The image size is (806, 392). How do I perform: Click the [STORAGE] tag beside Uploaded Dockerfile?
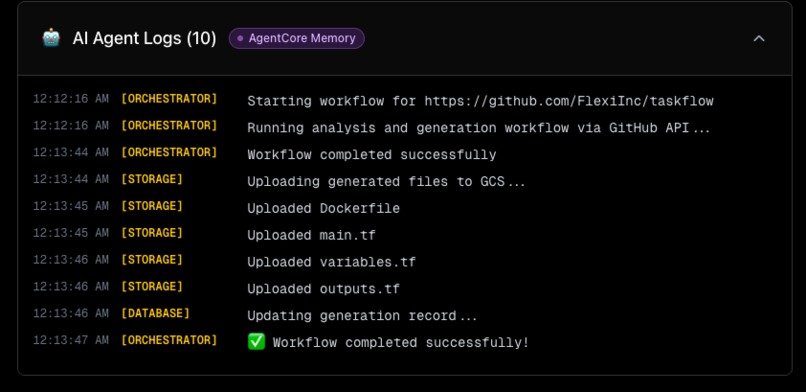152,206
